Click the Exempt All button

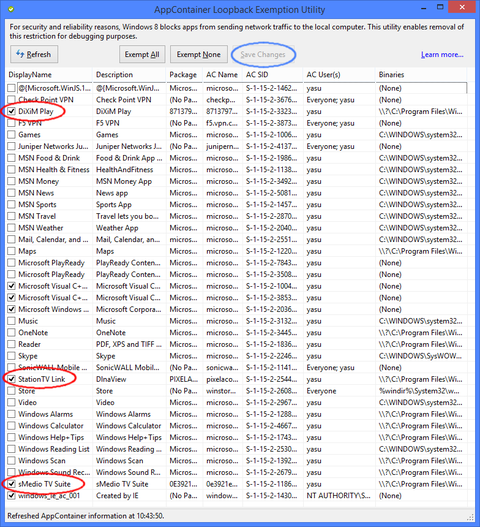tap(142, 54)
